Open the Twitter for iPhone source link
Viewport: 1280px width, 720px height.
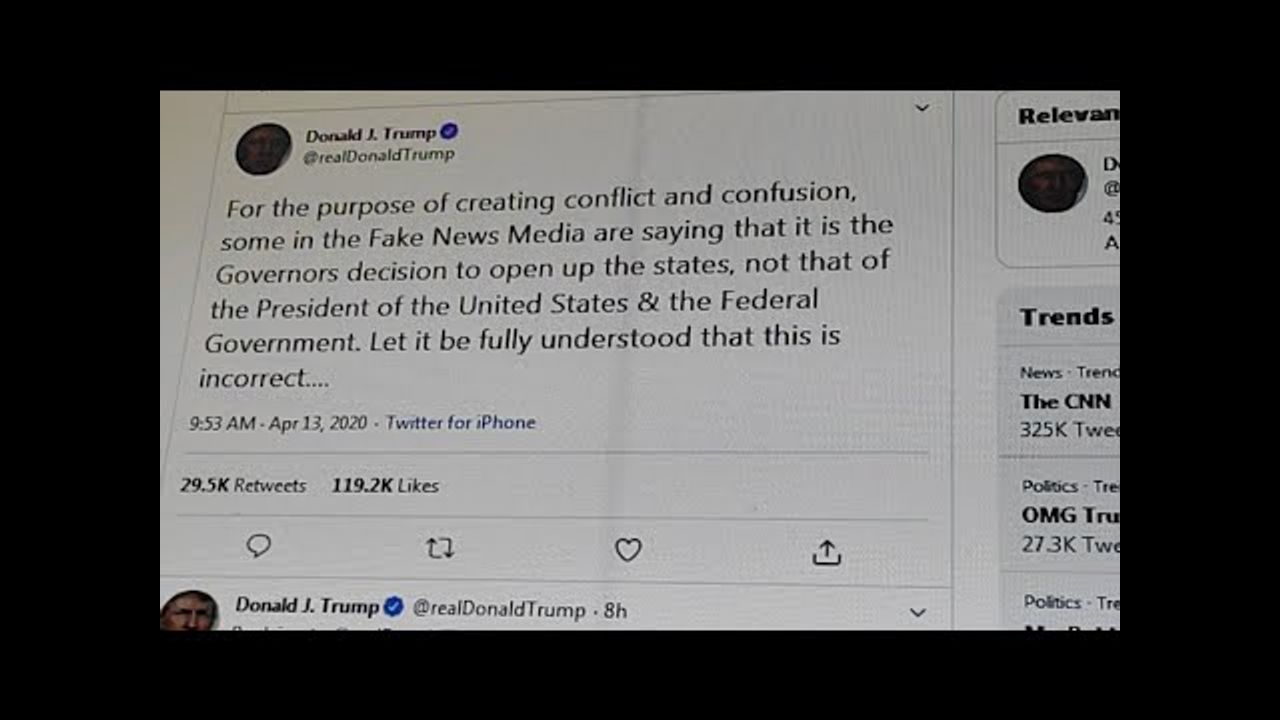[460, 422]
